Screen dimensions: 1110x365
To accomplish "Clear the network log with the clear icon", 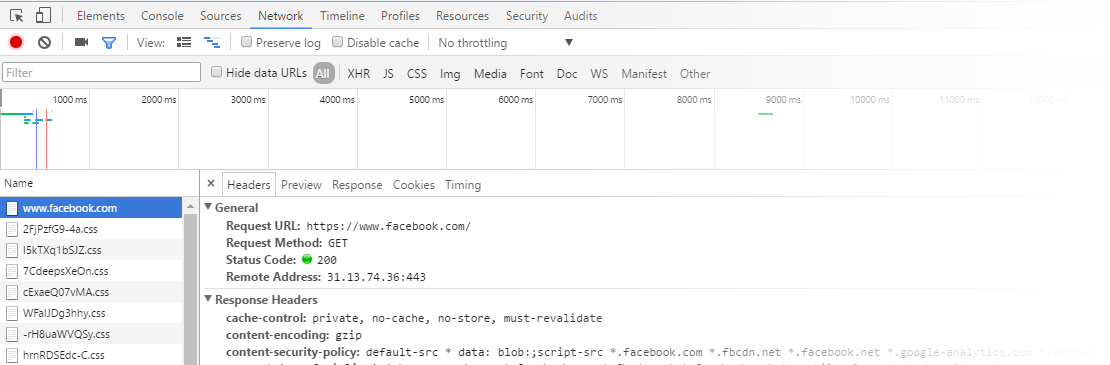I will point(45,42).
